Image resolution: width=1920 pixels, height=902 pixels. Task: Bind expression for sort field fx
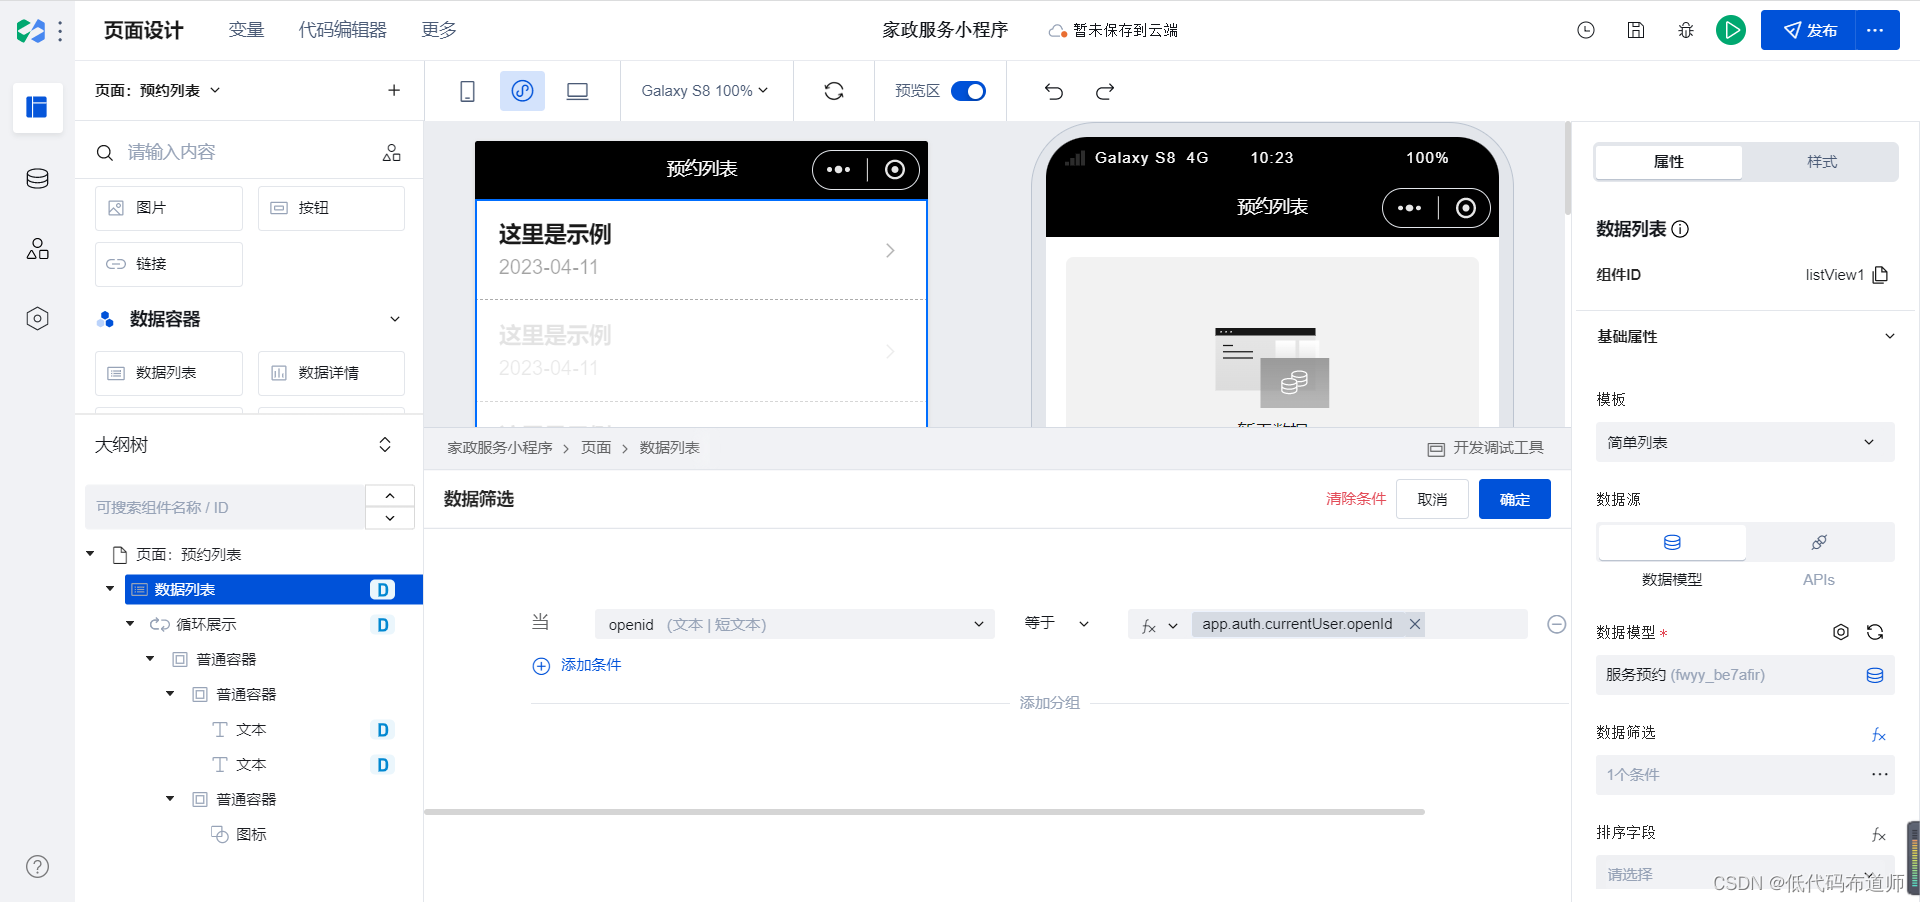pos(1879,835)
